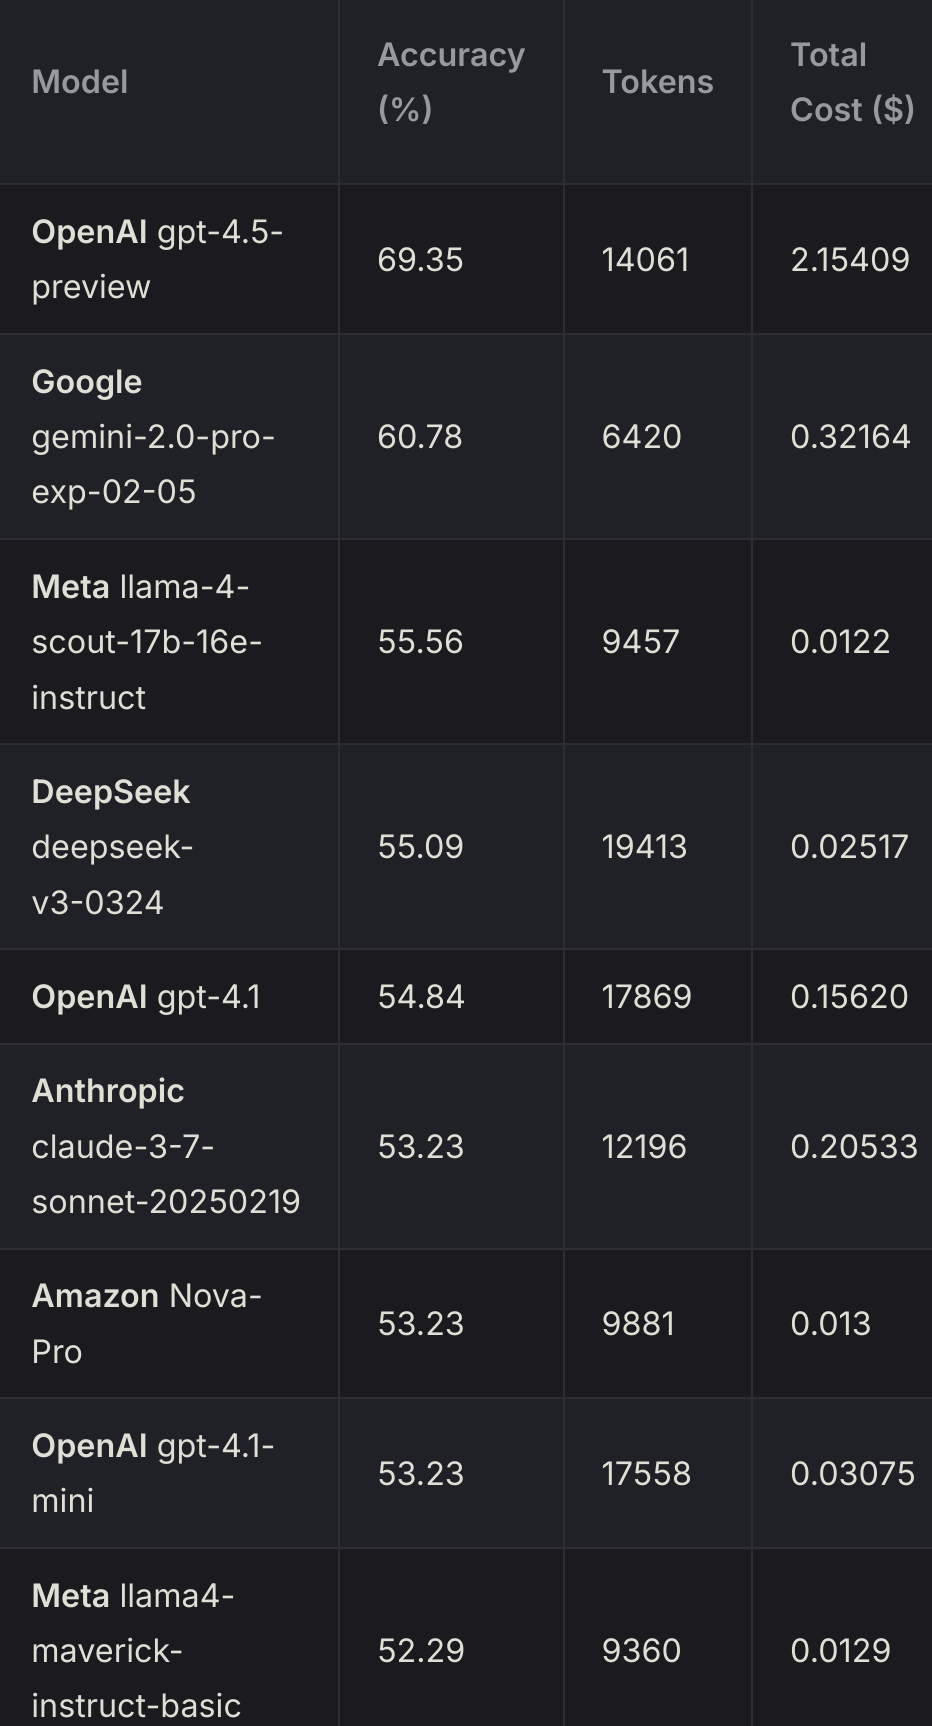Select the Google gemini-2.0-pro-exp-02-05 cell
Viewport: 932px width, 1726px height.
(x=153, y=437)
